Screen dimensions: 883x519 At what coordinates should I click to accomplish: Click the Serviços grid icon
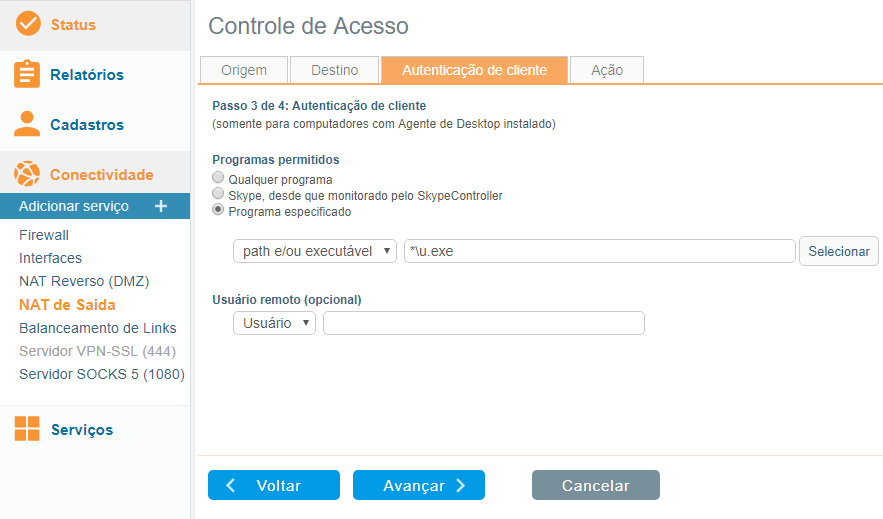27,428
